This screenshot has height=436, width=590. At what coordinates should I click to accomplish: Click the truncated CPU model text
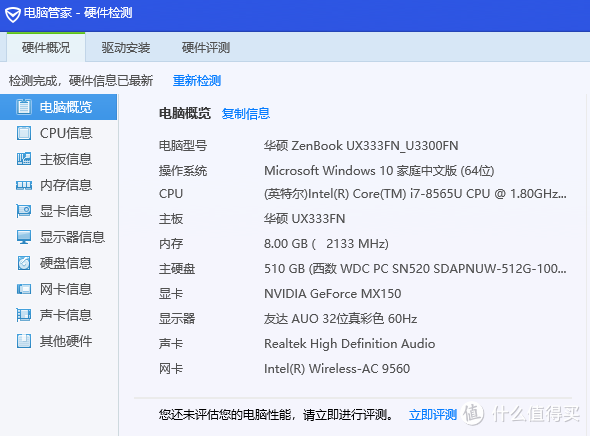point(415,194)
